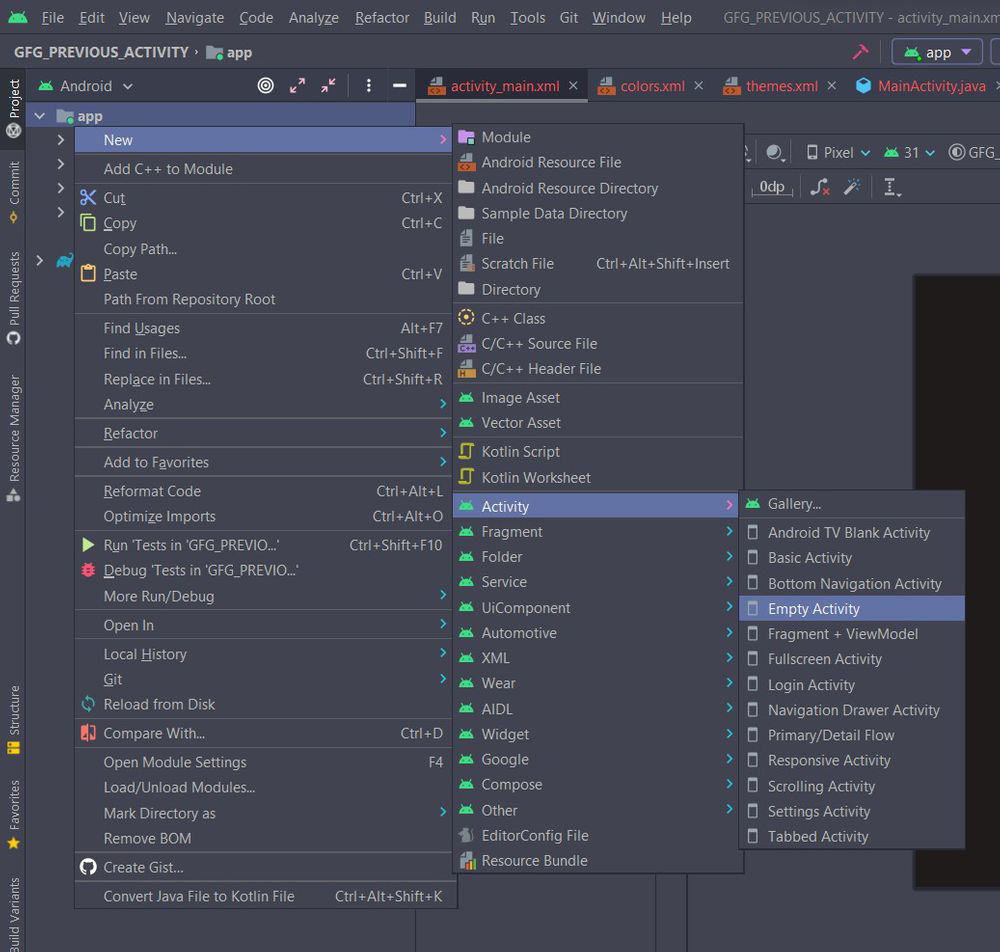Viewport: 1000px width, 952px height.
Task: Click the Collapse All arrows icon
Action: point(328,86)
